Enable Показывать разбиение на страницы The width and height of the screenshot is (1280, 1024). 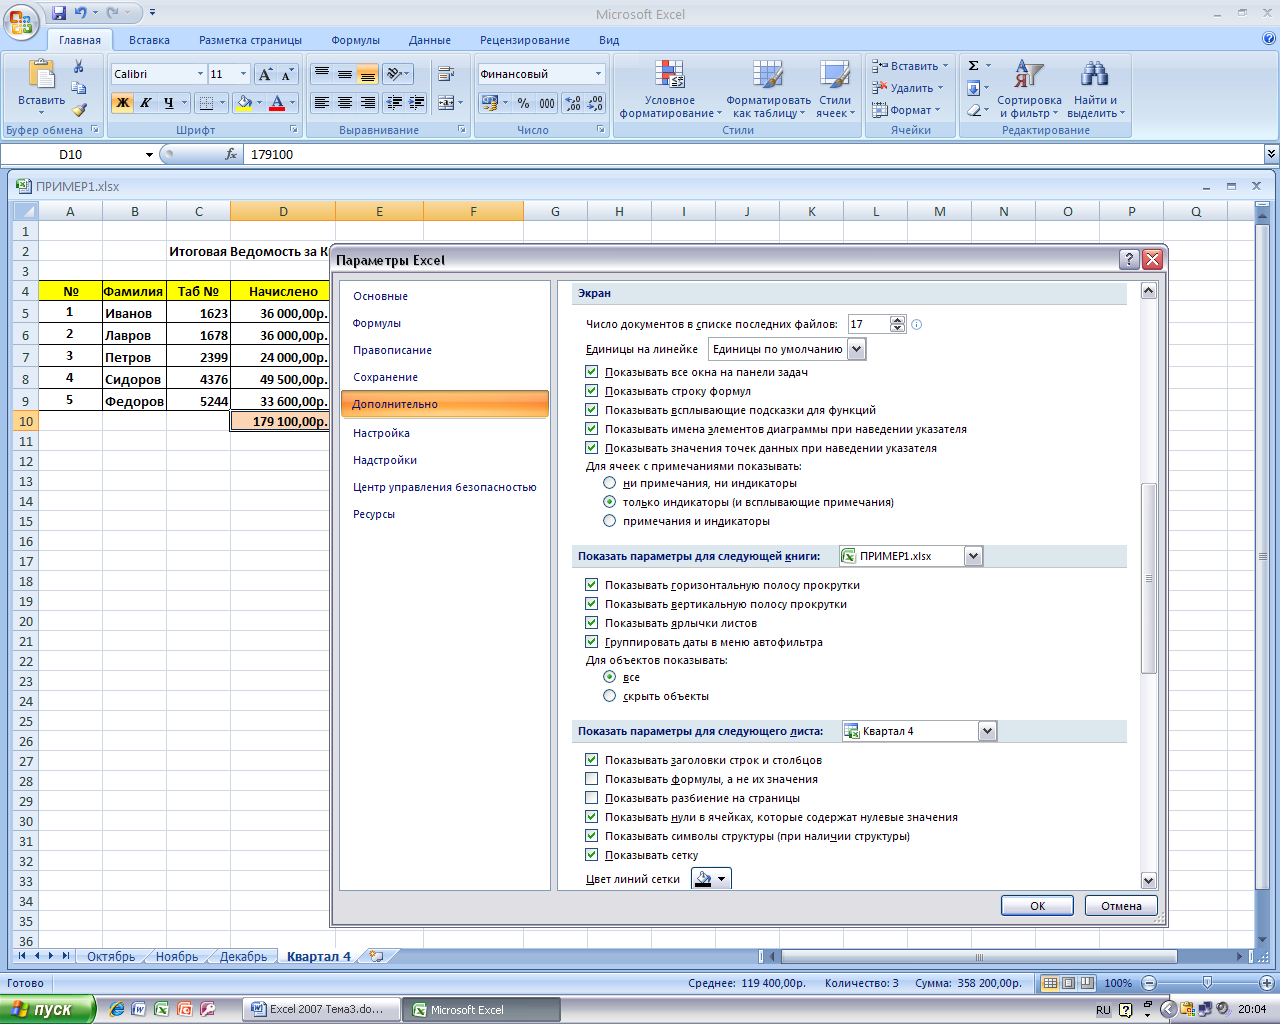click(x=591, y=798)
